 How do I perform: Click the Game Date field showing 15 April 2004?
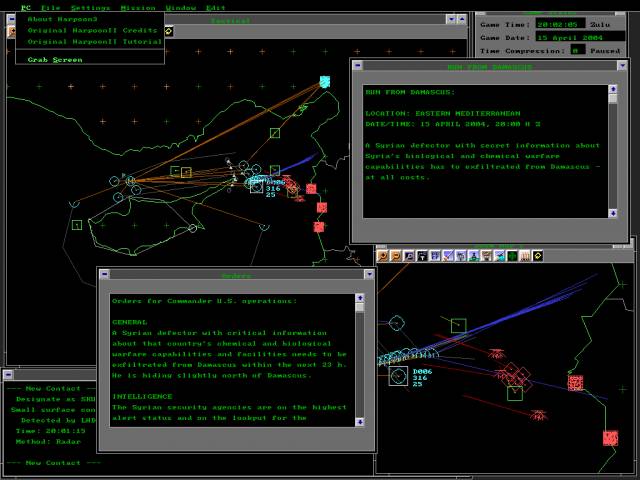tap(580, 37)
